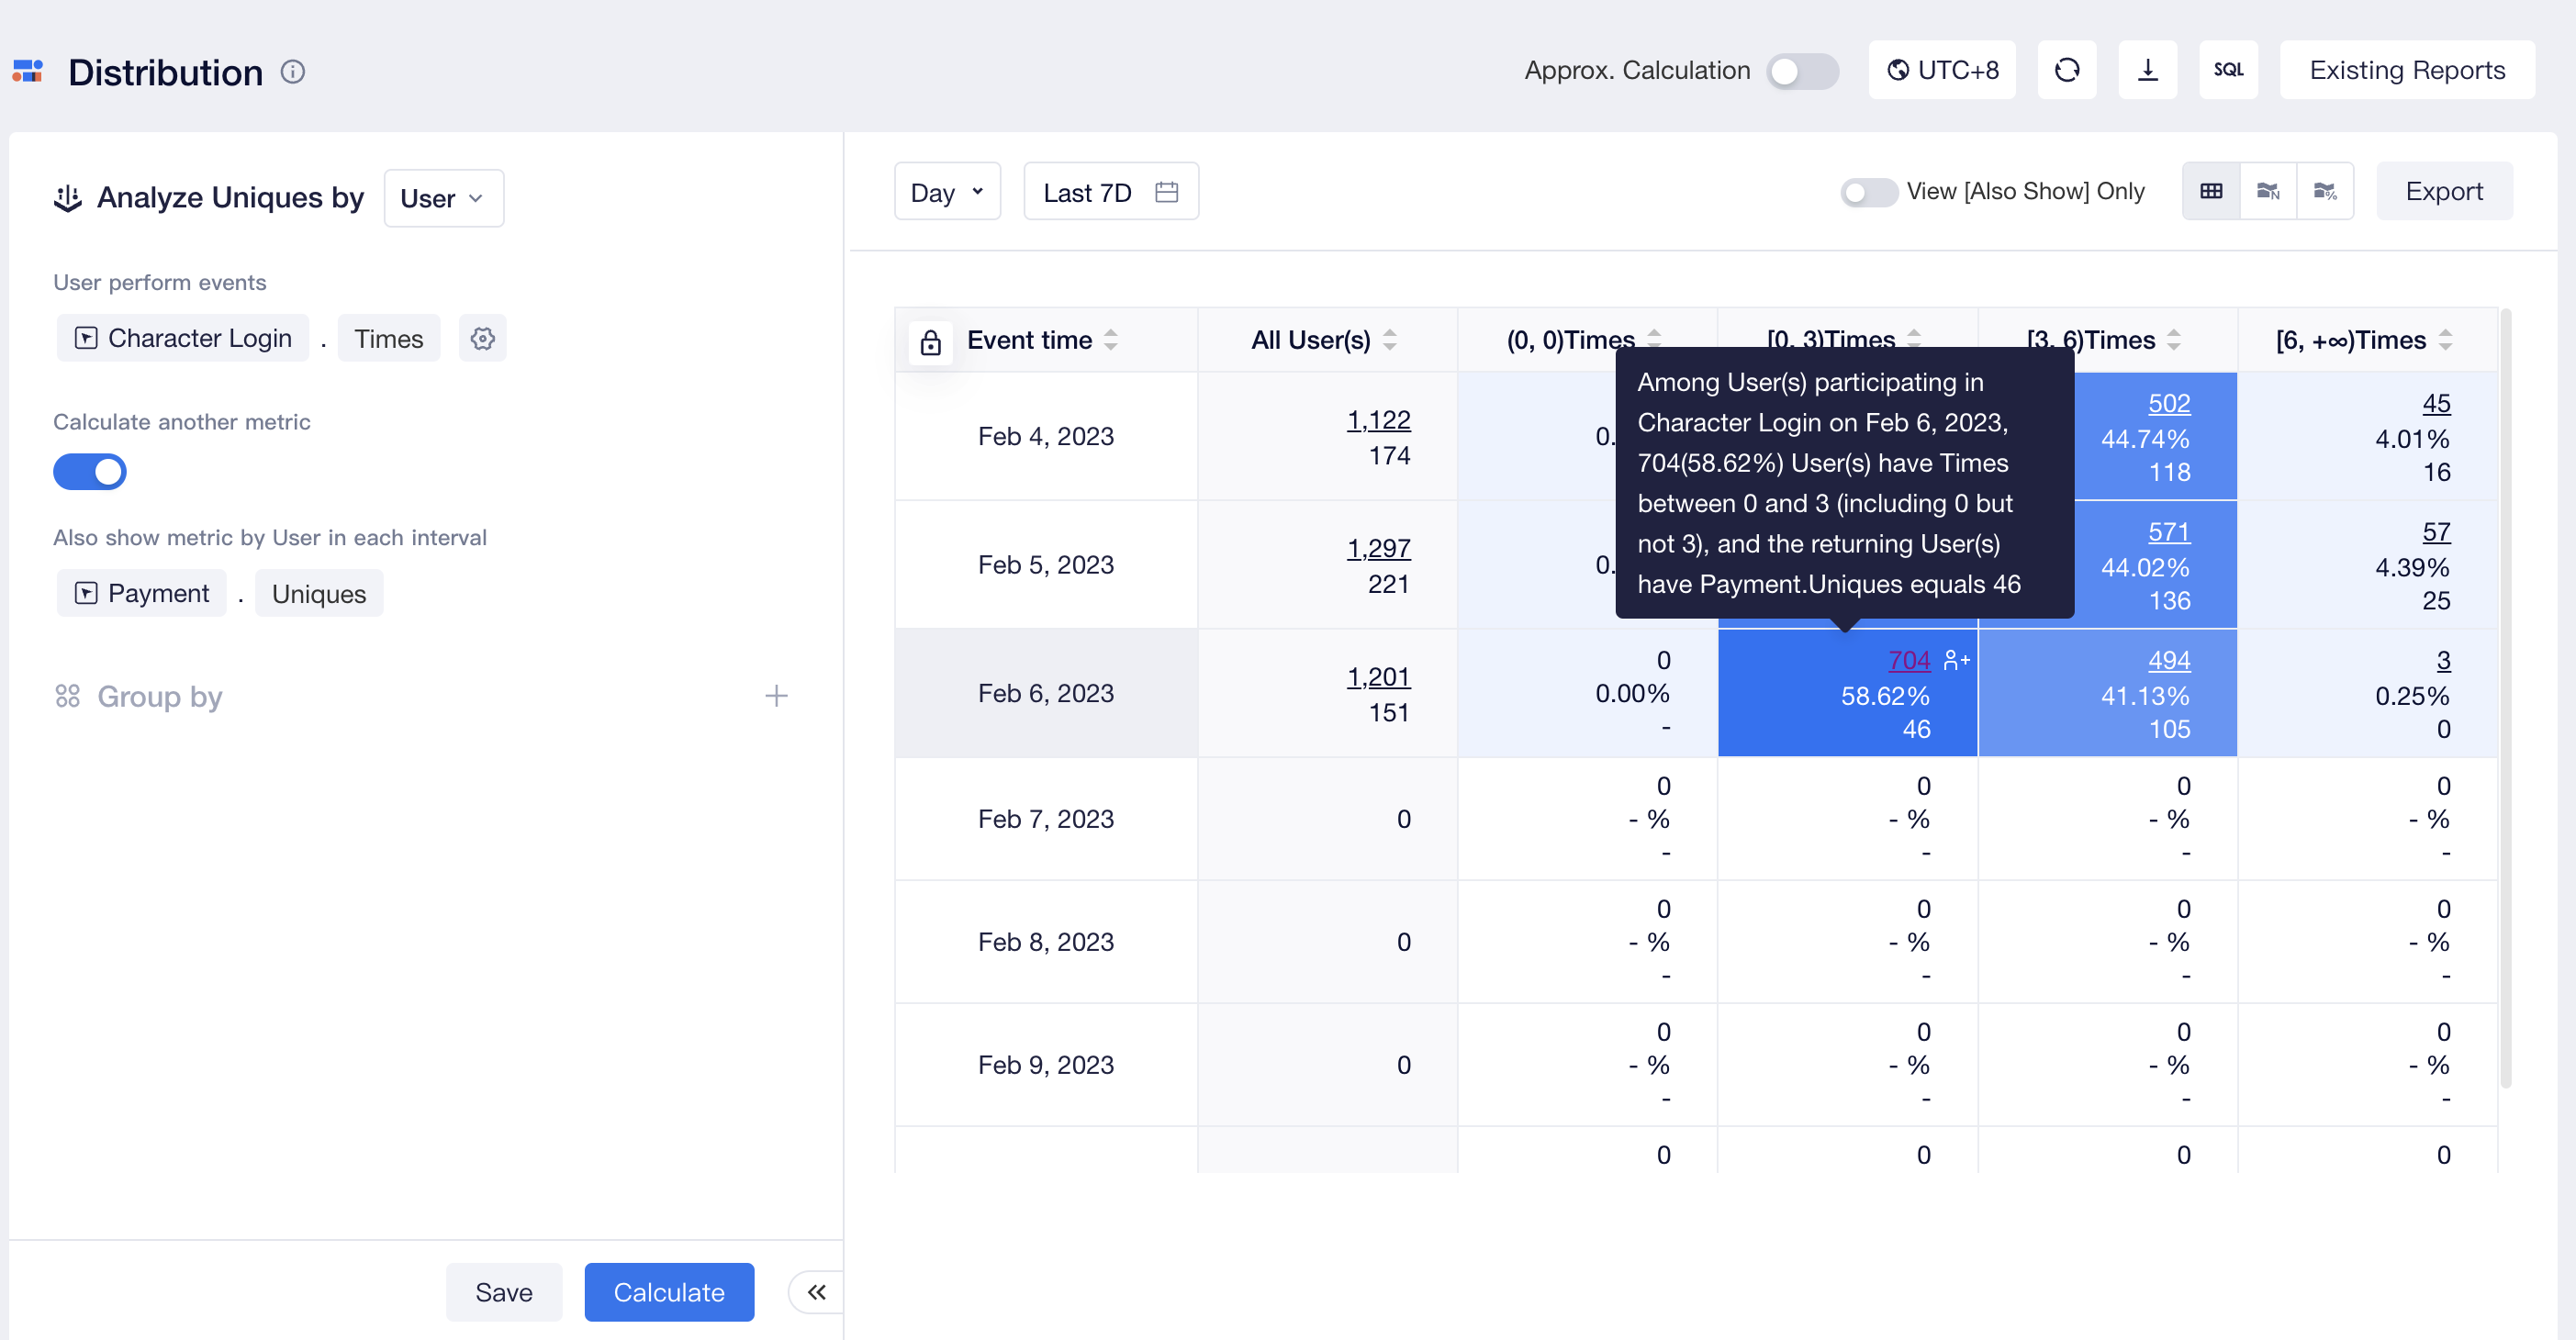Open the 45 users link for Feb 4
The image size is (2576, 1340).
click(x=2436, y=403)
